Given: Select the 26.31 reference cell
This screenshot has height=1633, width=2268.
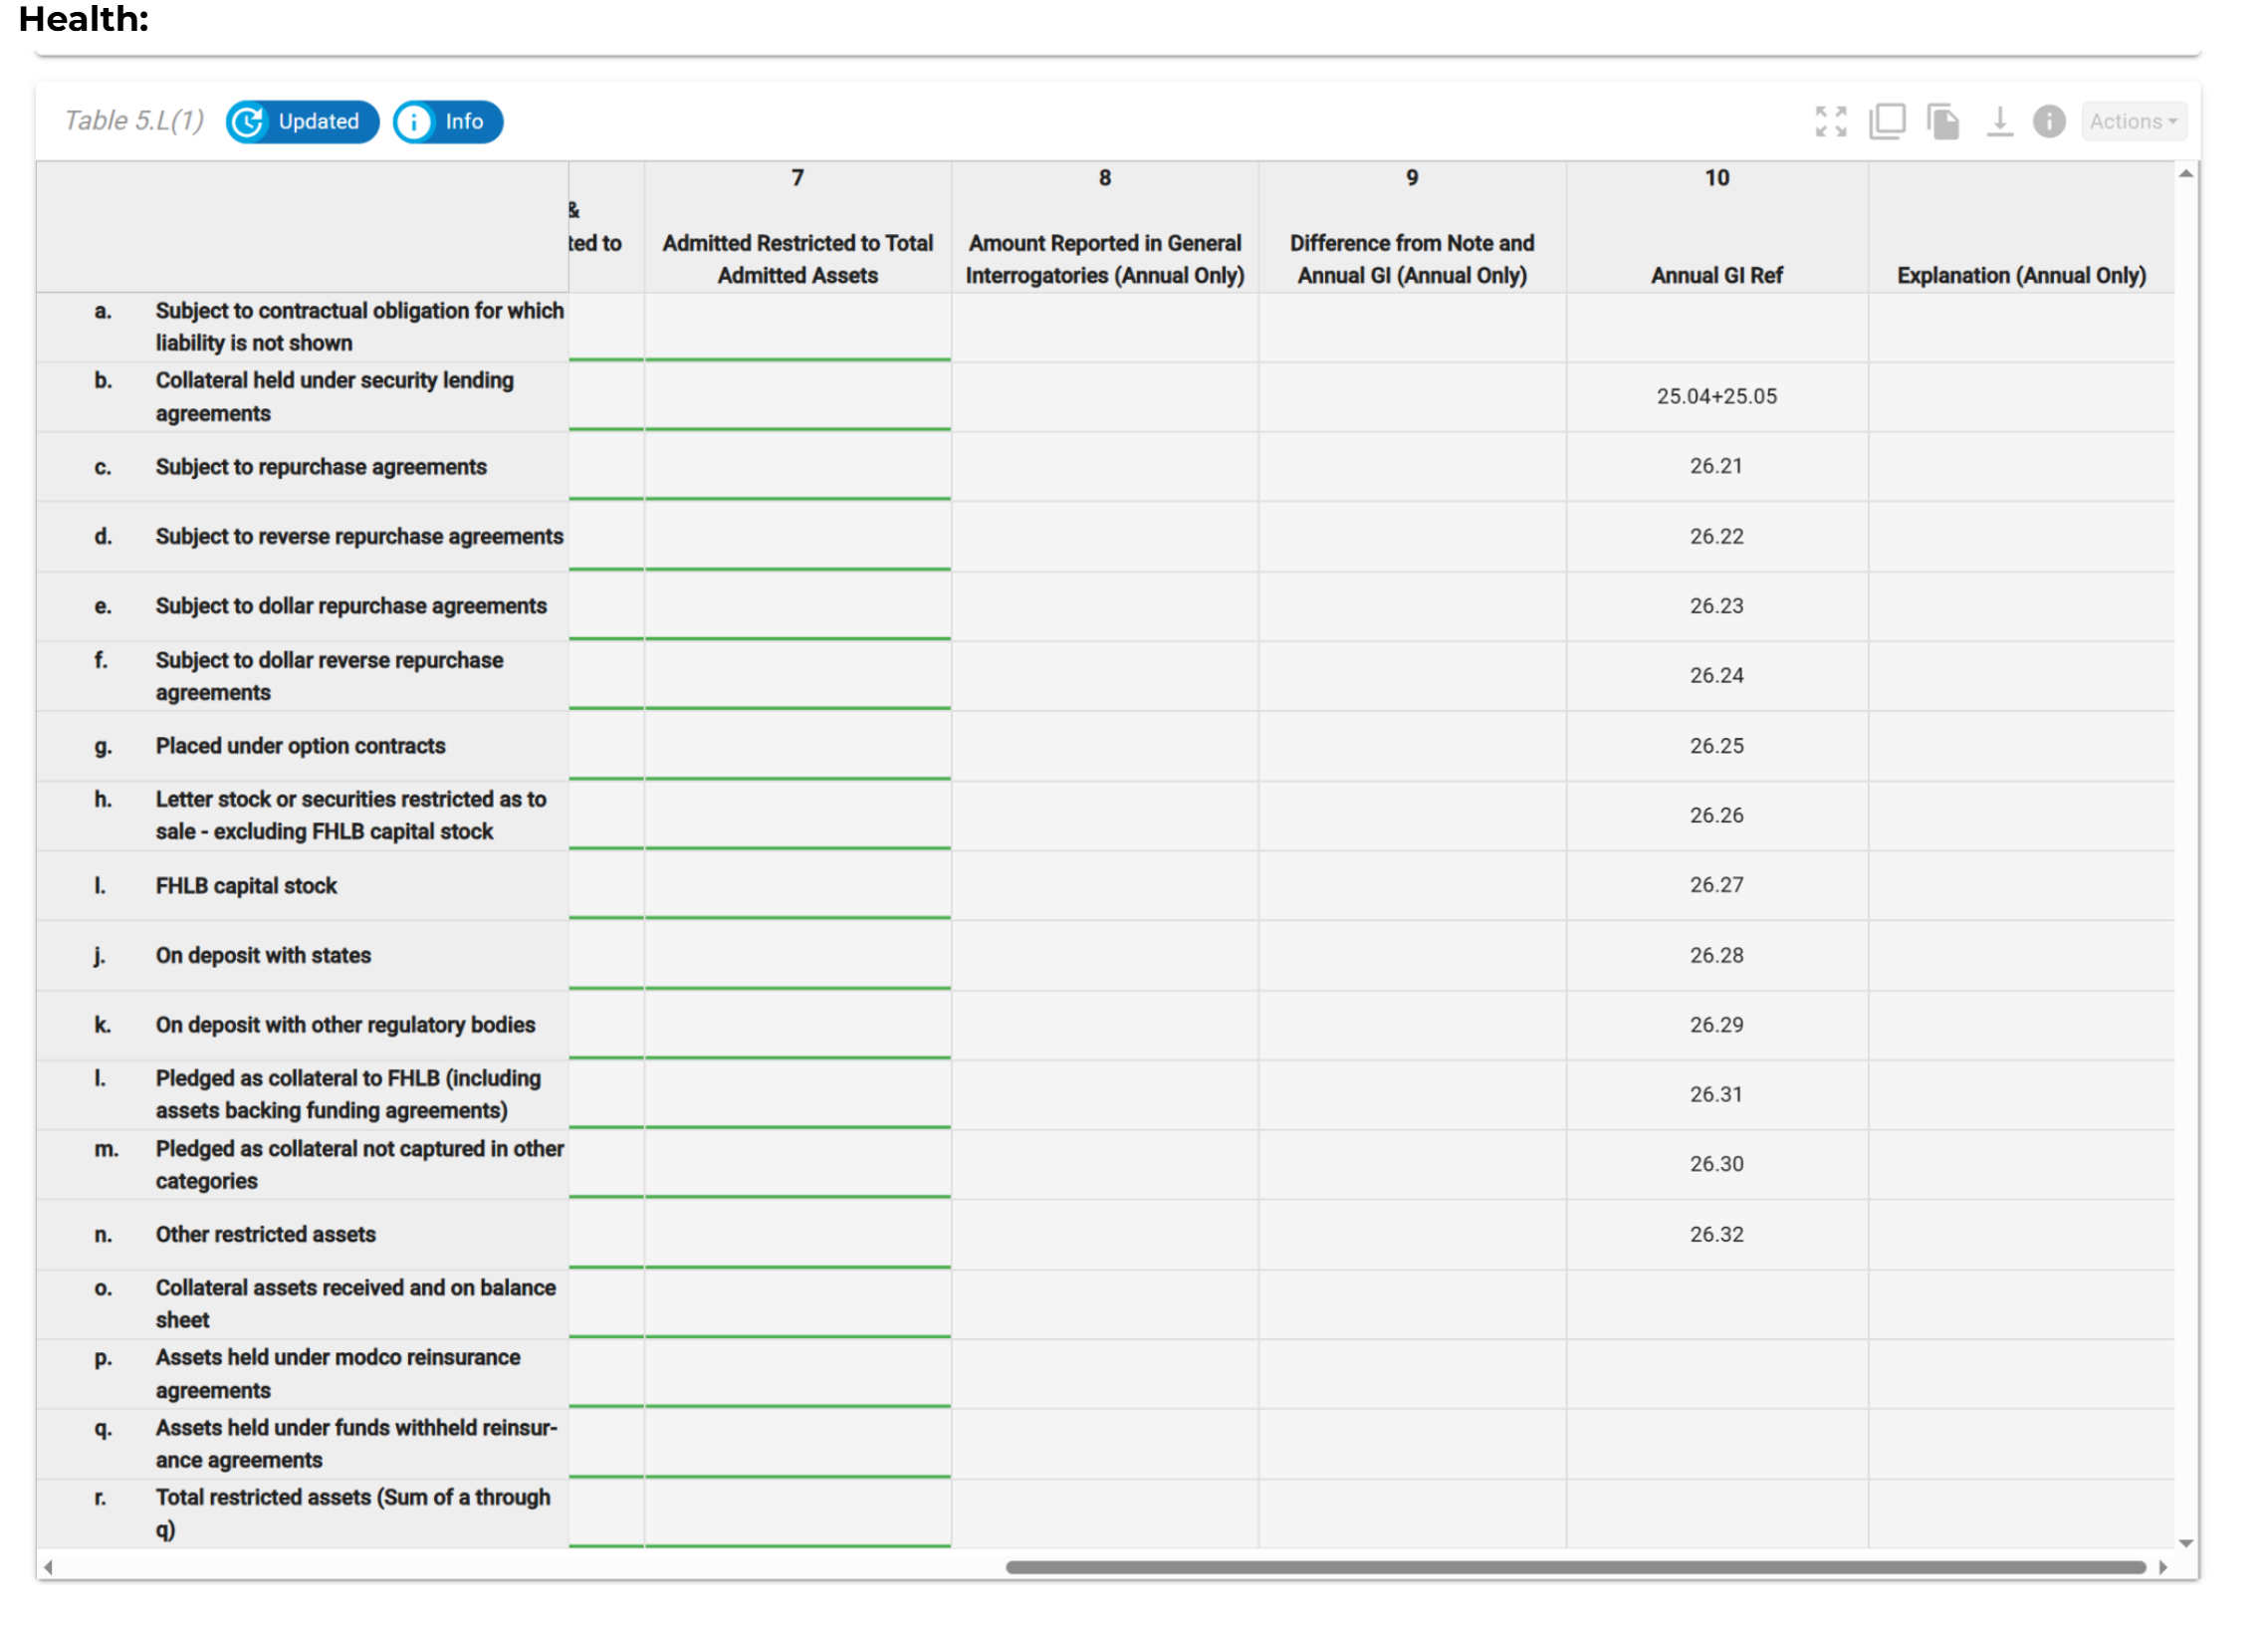Looking at the screenshot, I should (x=1716, y=1095).
